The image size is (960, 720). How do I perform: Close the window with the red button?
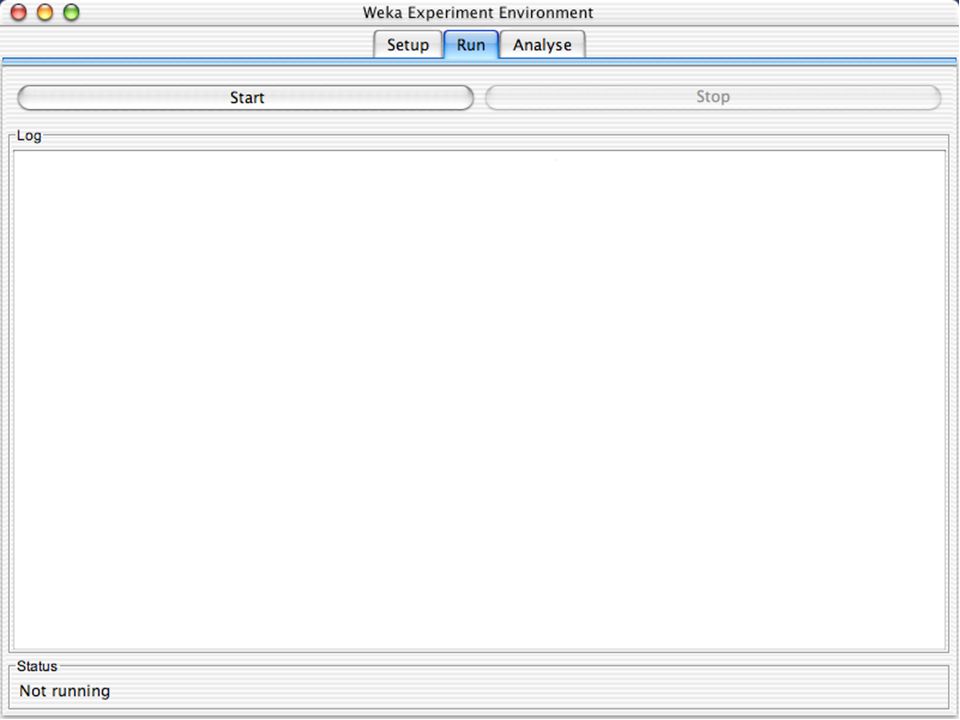click(x=19, y=12)
